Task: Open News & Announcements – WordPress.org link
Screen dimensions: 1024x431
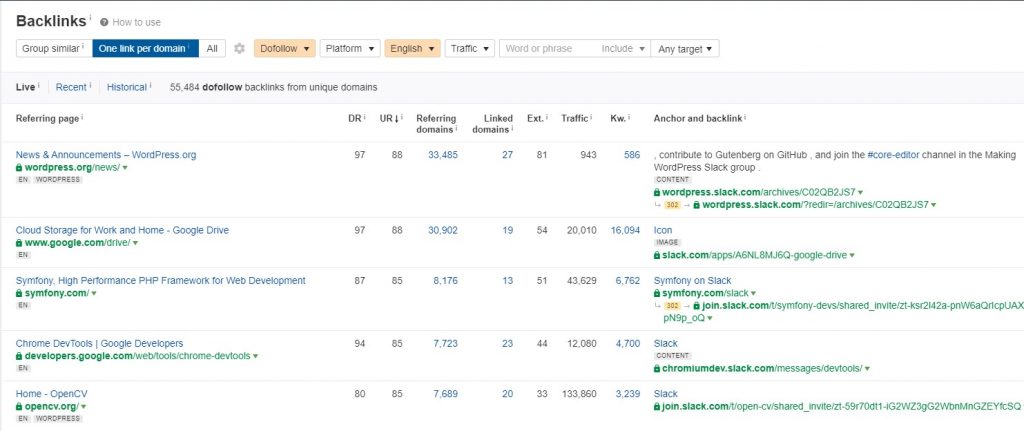Action: pyautogui.click(x=106, y=155)
